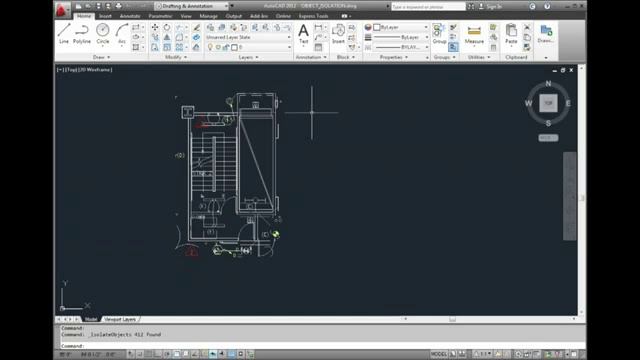Click the Mirror tool icon
This screenshot has width=640, height=360.
[167, 37]
